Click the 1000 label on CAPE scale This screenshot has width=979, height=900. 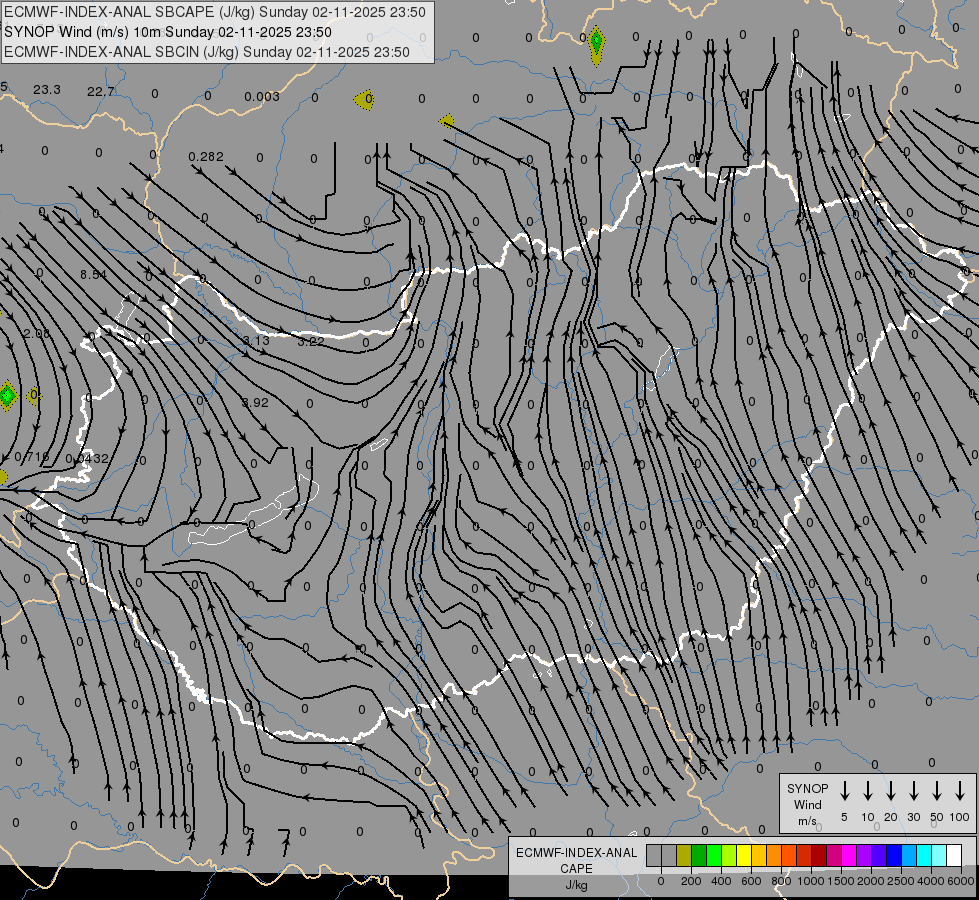[x=811, y=881]
